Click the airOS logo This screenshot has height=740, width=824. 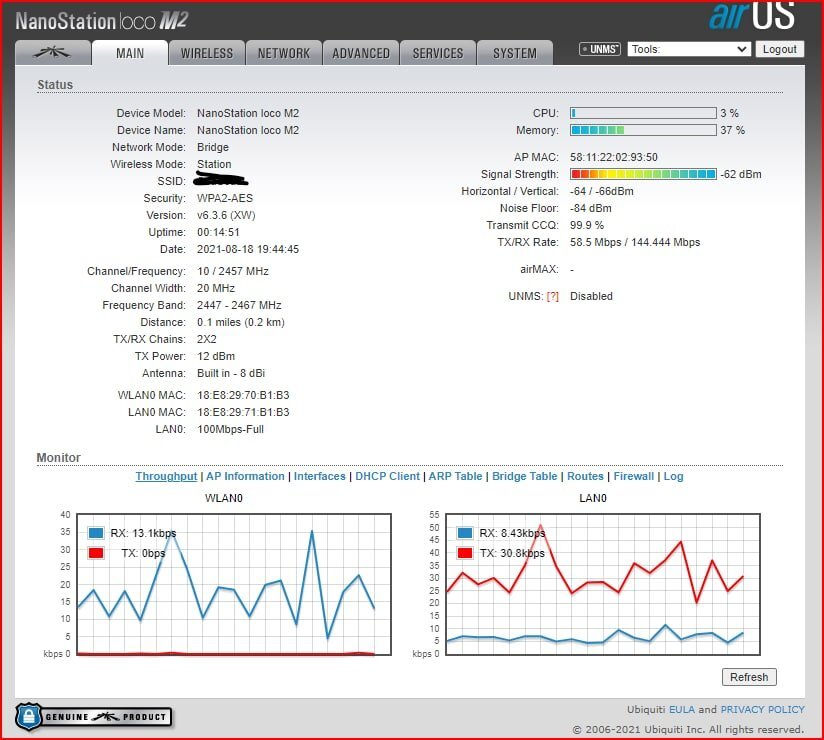click(x=753, y=16)
